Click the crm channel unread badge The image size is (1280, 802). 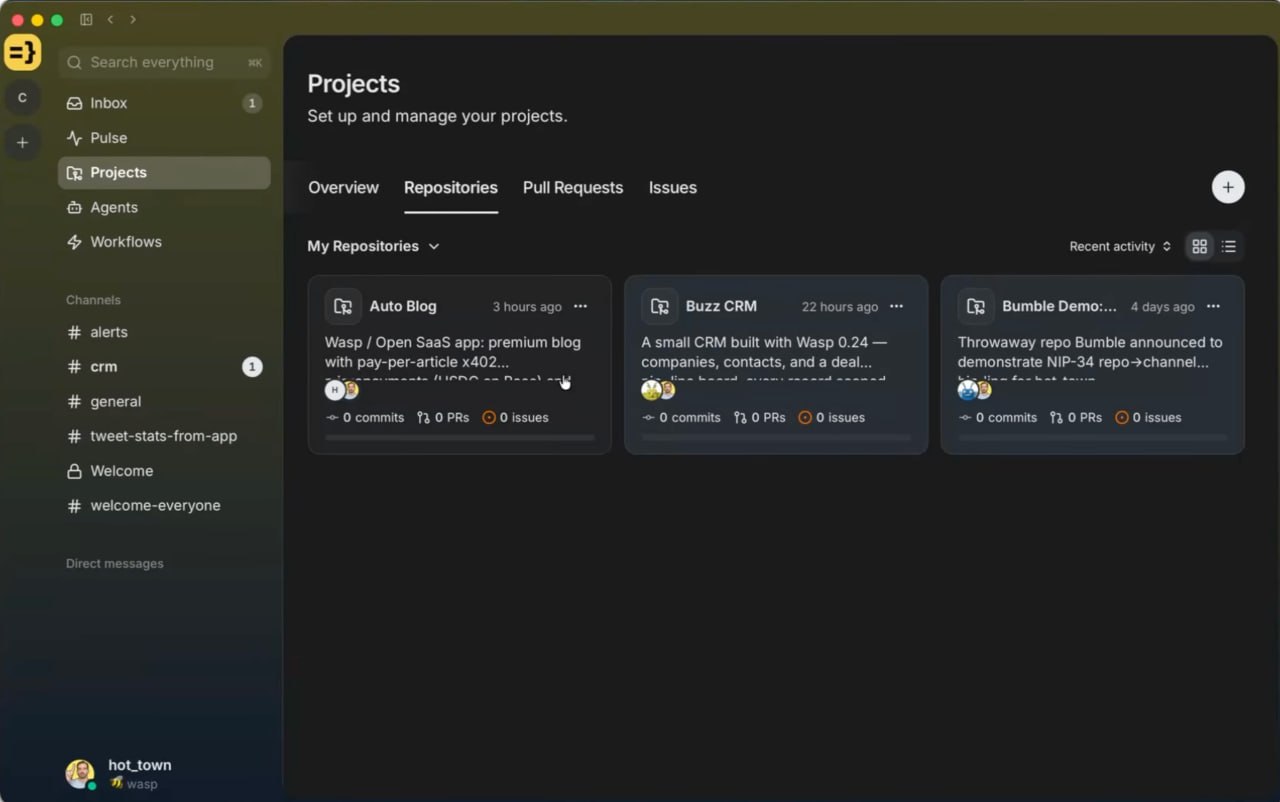(x=252, y=367)
